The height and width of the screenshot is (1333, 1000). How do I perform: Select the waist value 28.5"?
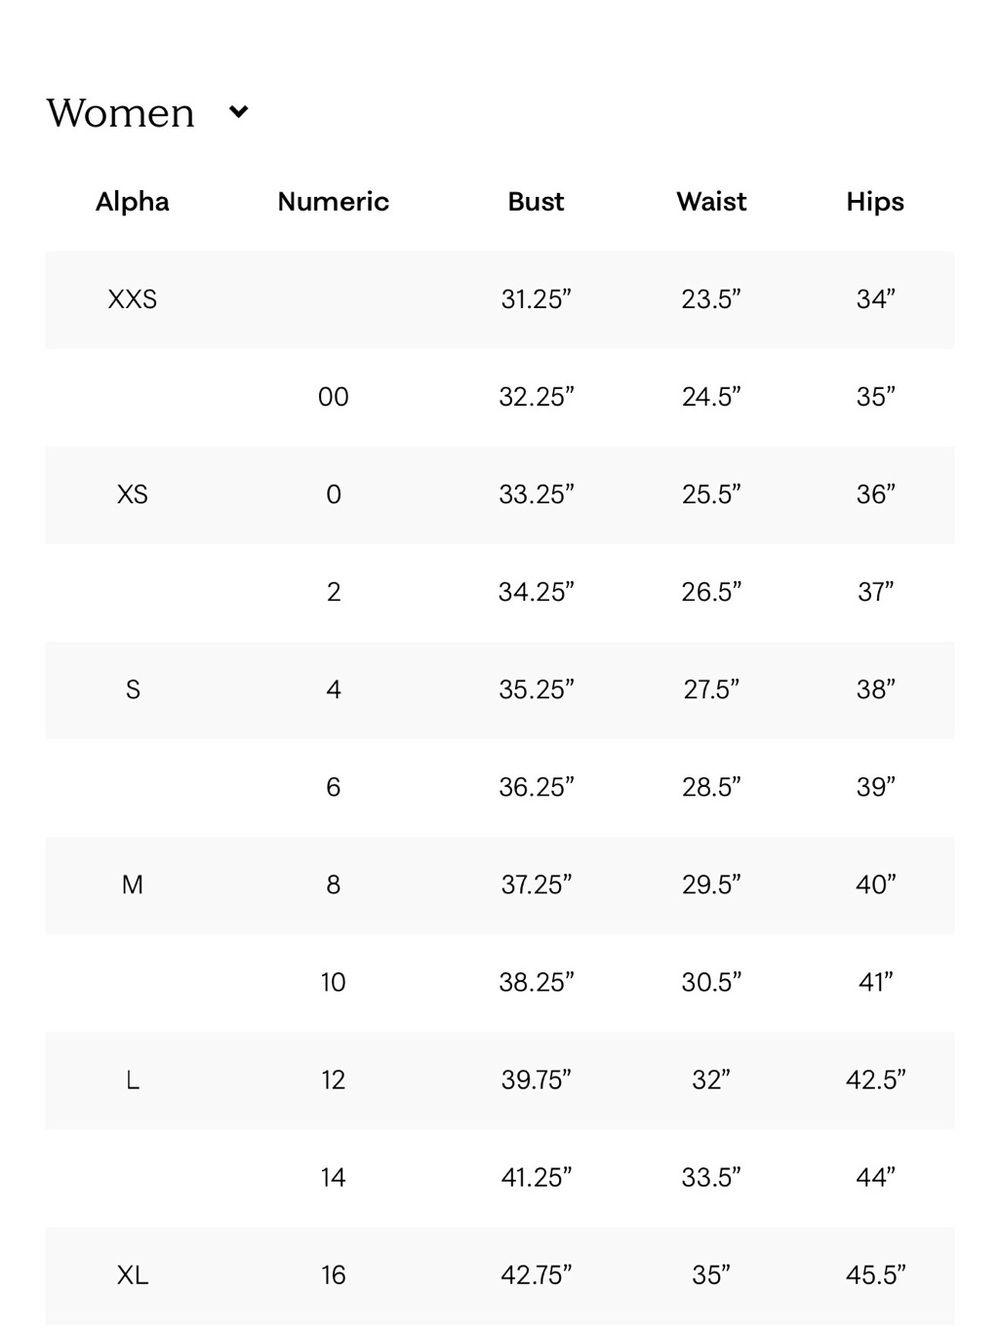pos(711,787)
